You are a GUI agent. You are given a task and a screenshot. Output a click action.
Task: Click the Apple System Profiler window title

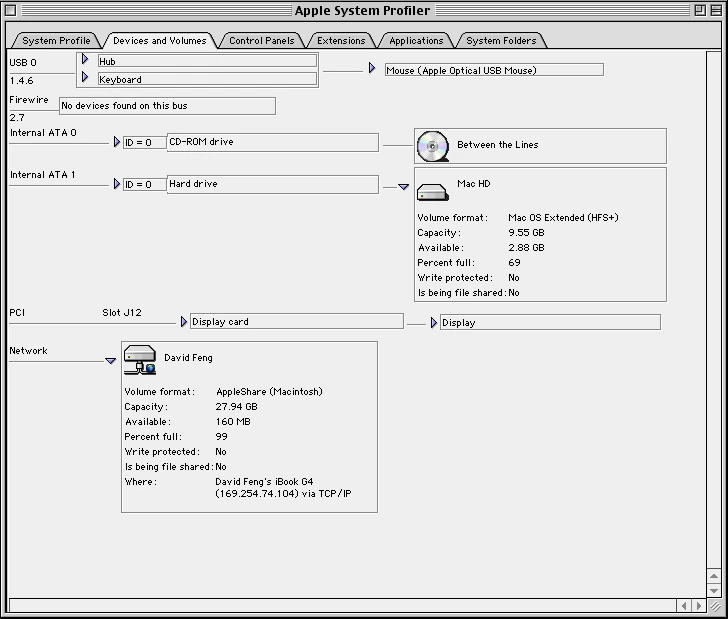362,10
